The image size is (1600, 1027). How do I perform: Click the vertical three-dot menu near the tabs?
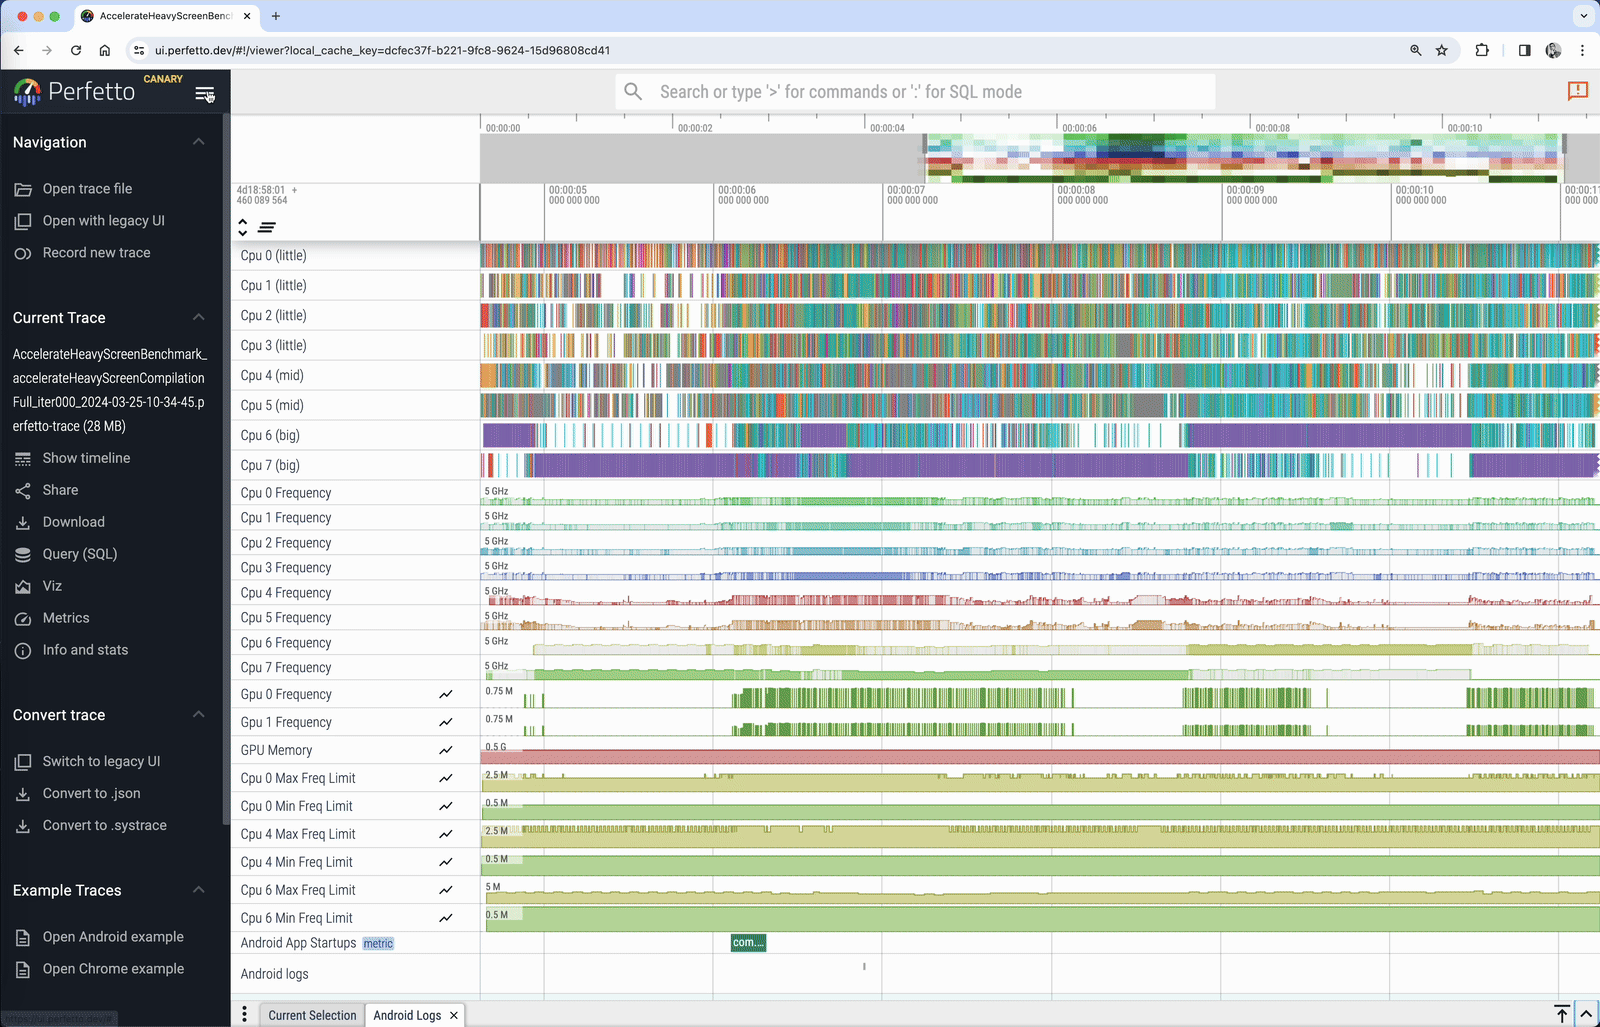[245, 1014]
